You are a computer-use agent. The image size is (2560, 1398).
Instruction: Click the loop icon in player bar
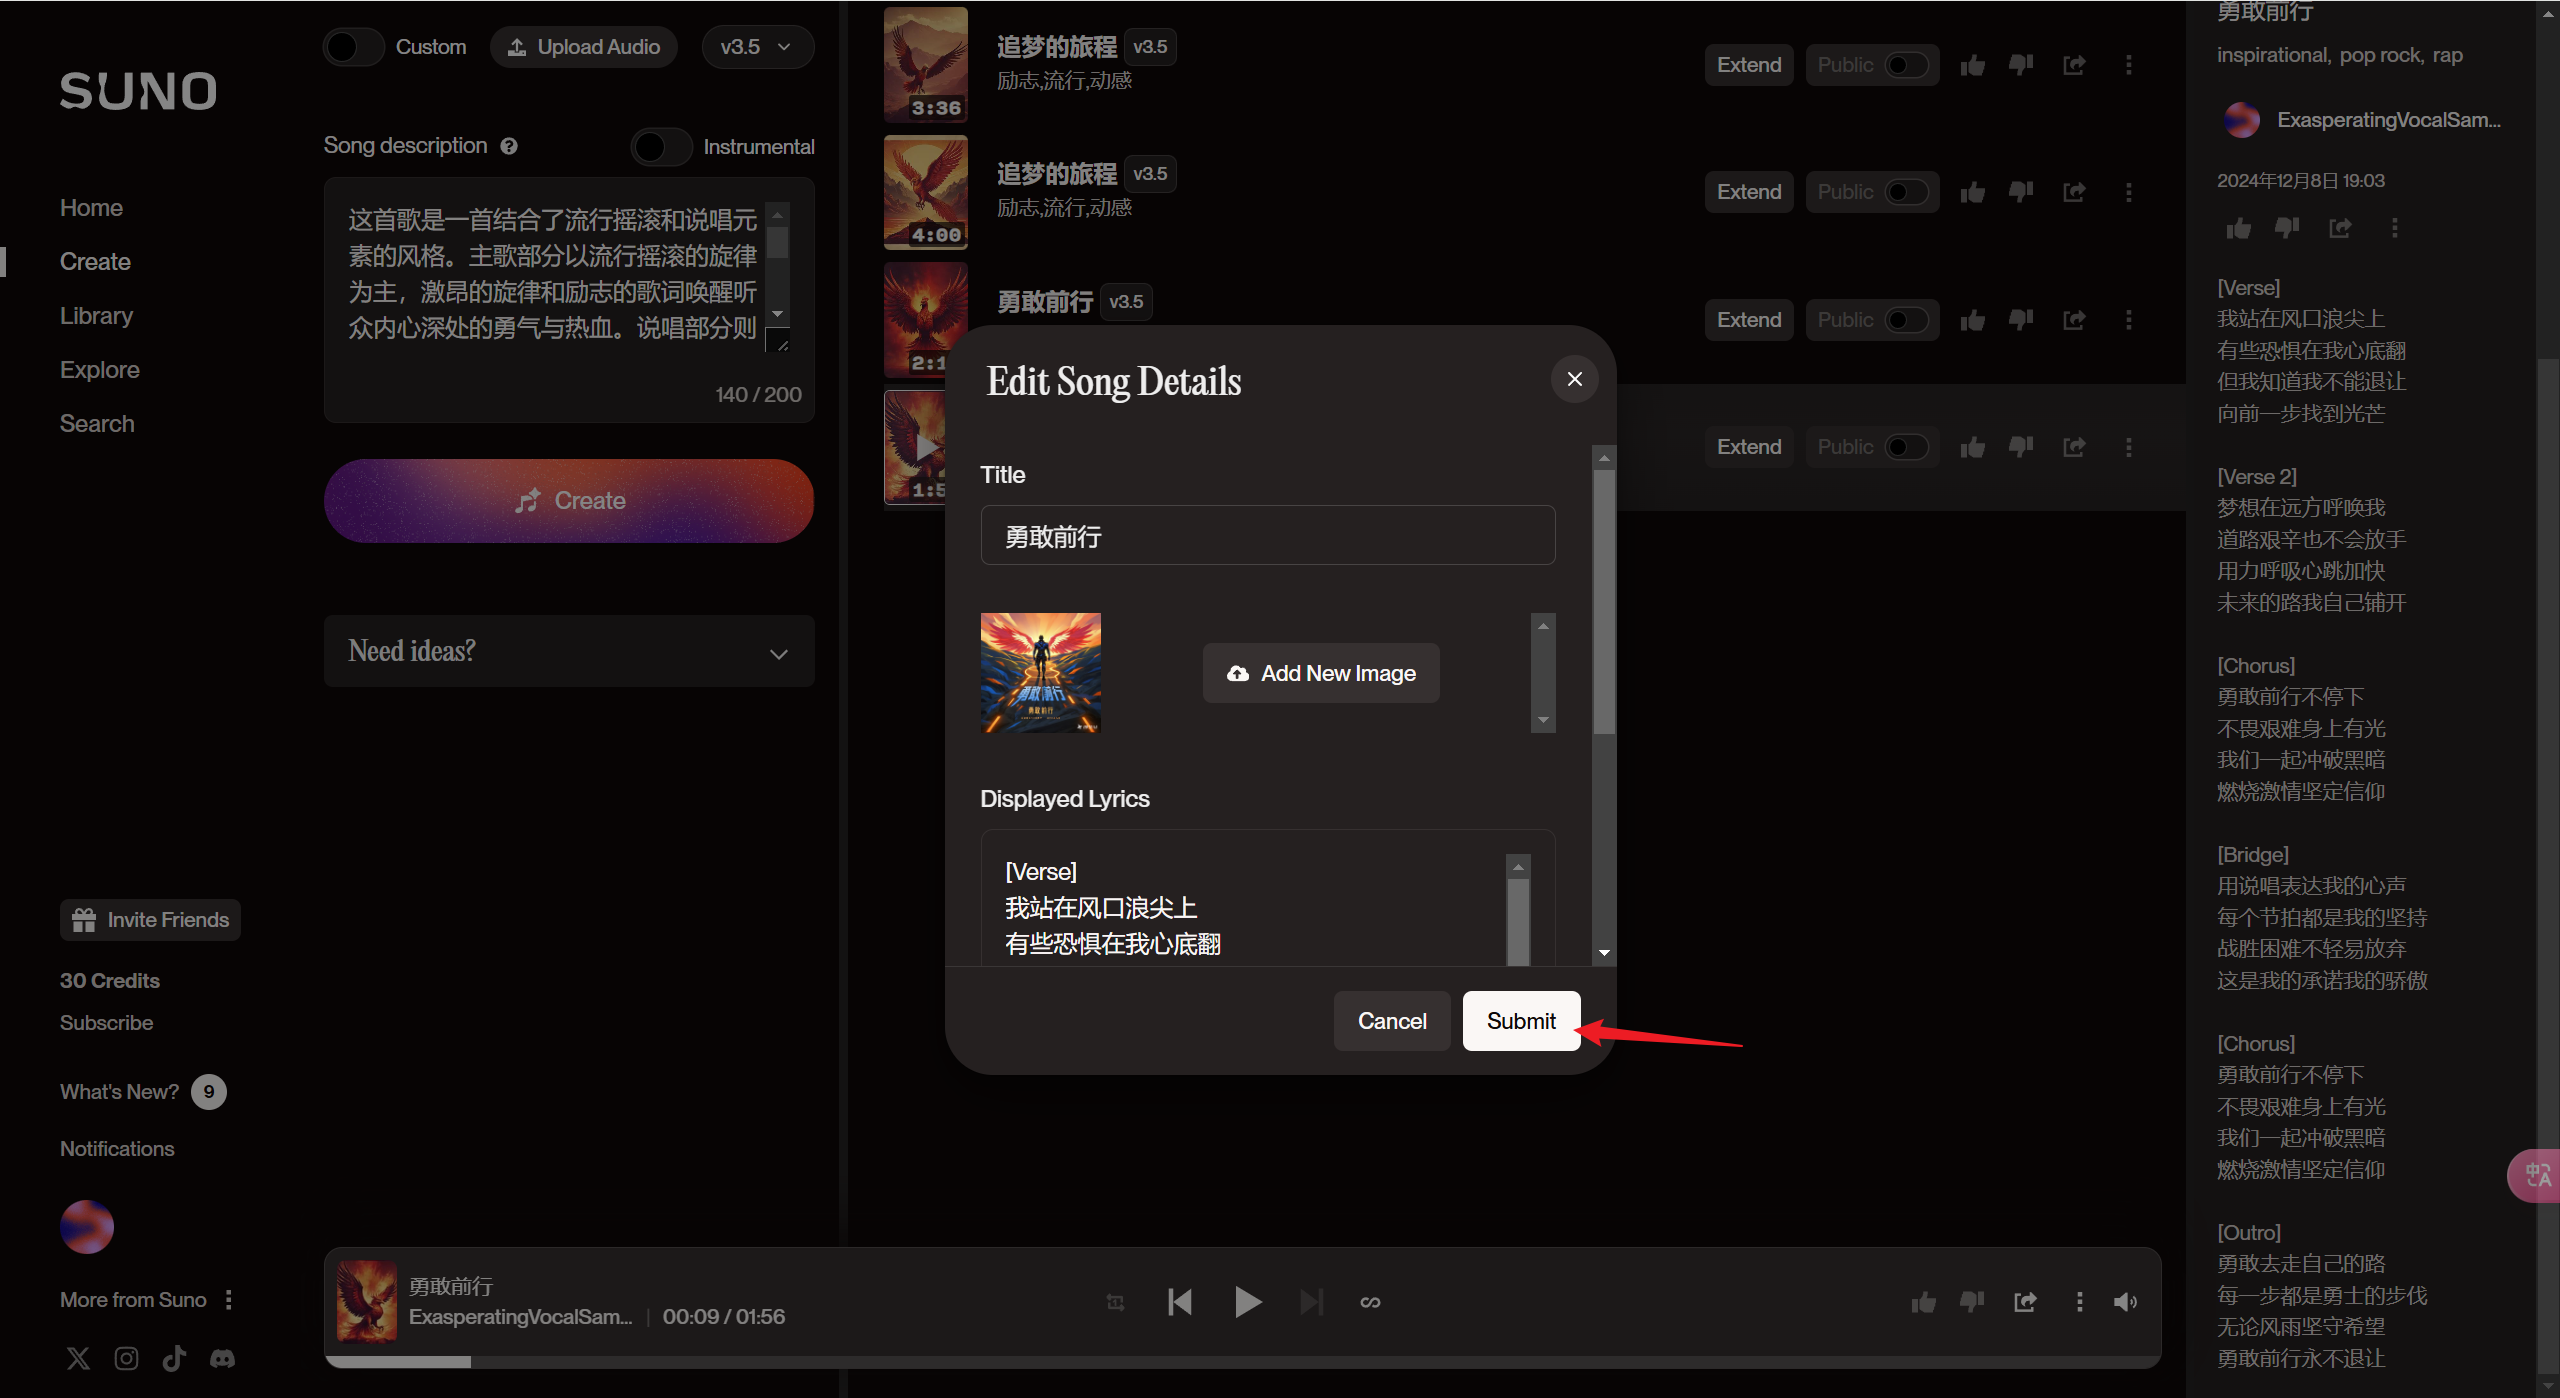click(x=1370, y=1301)
